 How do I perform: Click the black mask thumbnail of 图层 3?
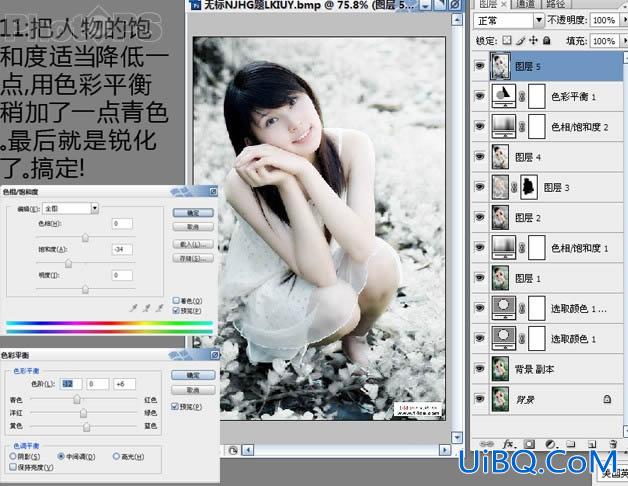[x=529, y=187]
